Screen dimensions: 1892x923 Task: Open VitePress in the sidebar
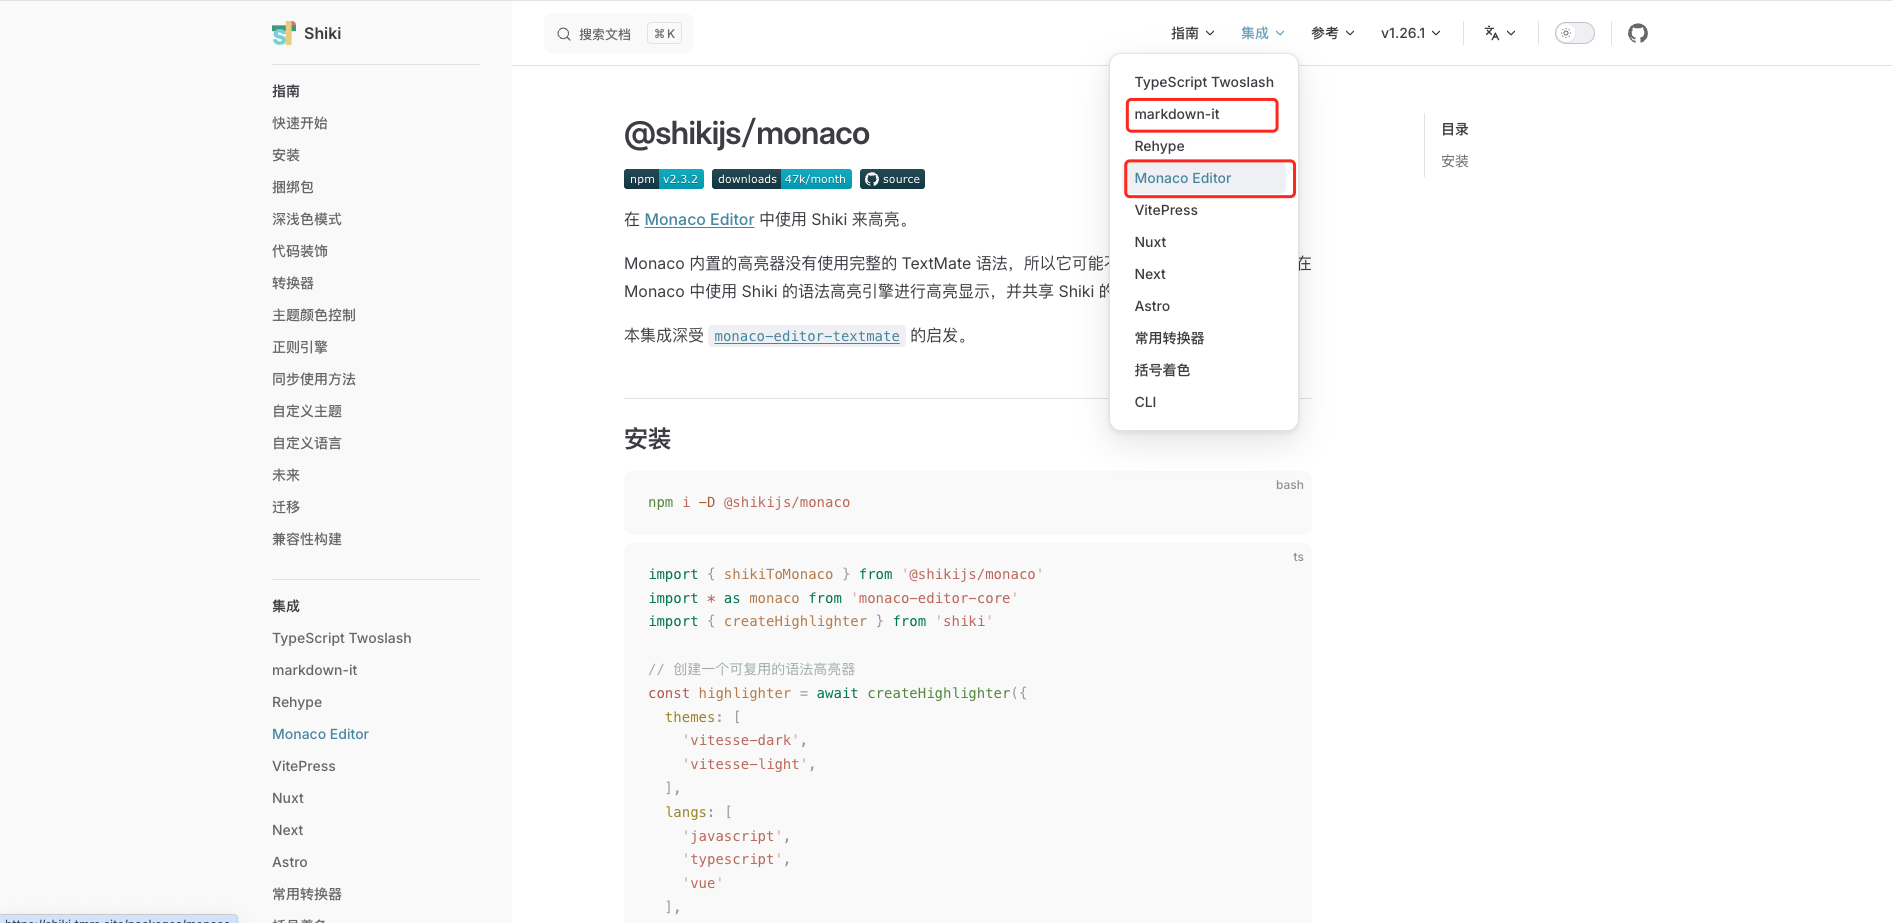(x=304, y=766)
